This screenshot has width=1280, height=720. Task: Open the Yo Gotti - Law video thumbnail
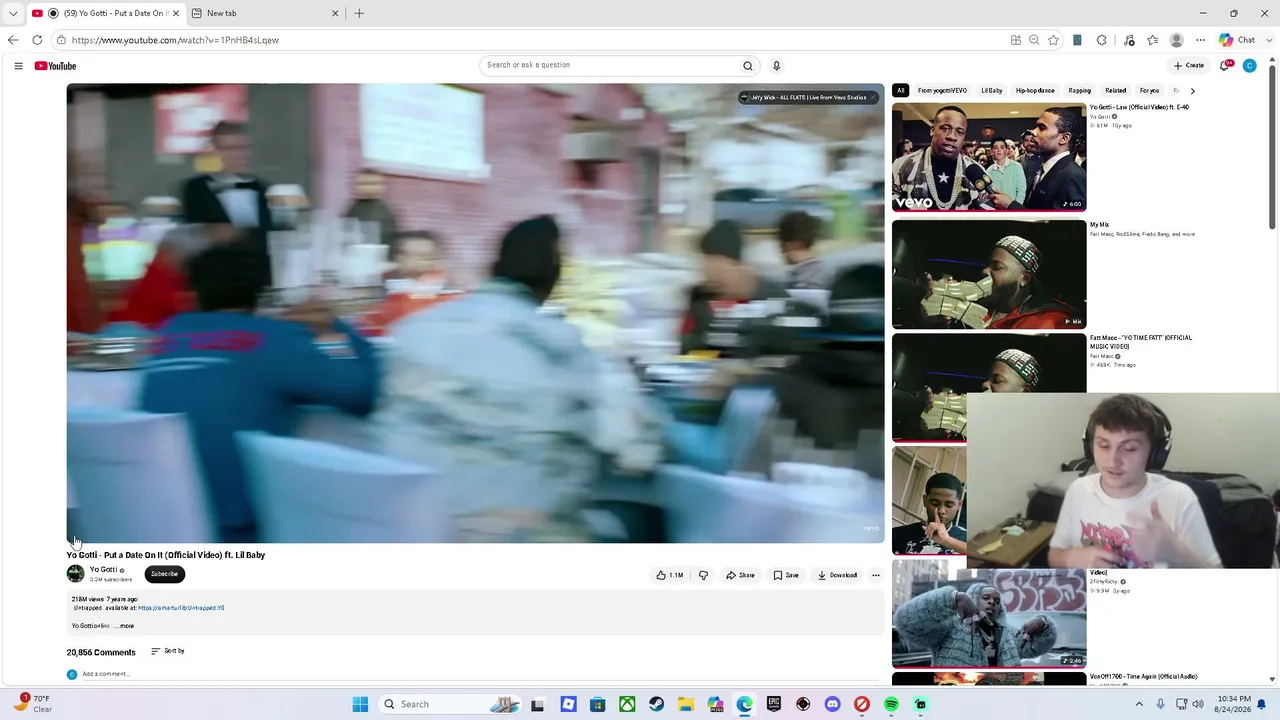click(988, 157)
